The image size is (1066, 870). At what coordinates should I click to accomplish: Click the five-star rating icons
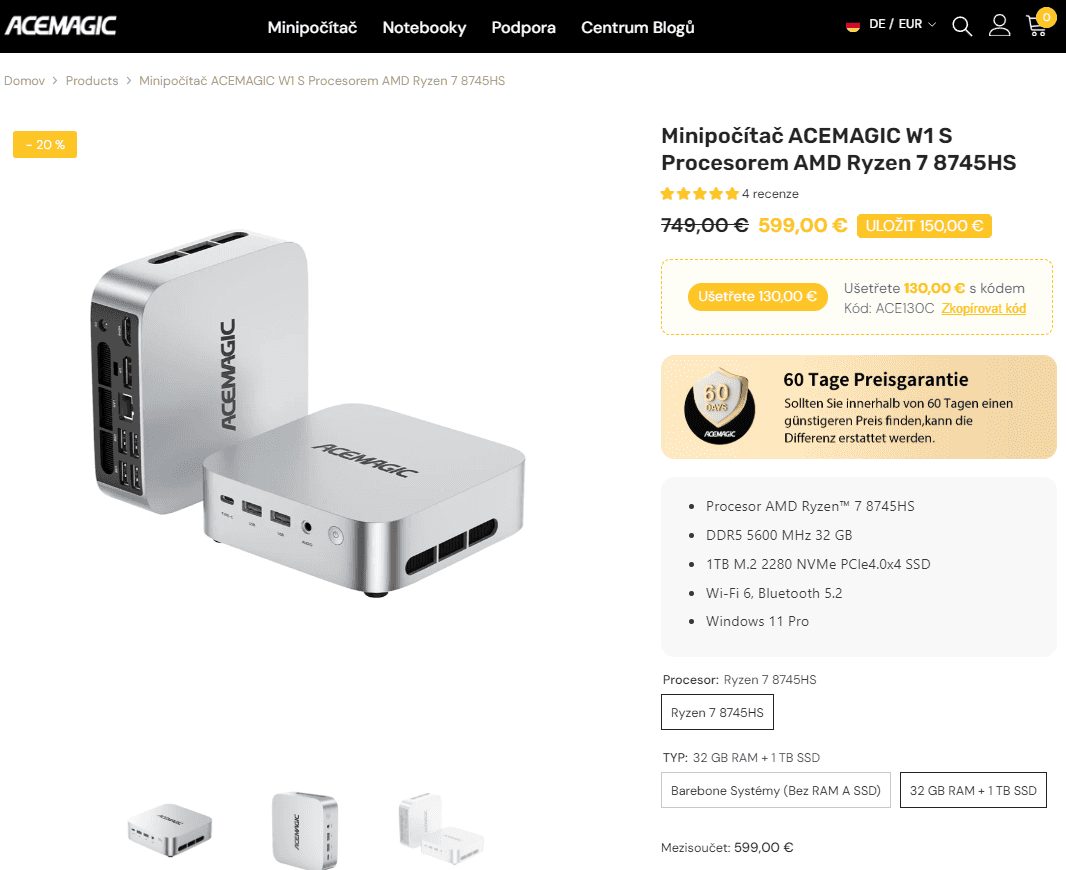tap(699, 194)
